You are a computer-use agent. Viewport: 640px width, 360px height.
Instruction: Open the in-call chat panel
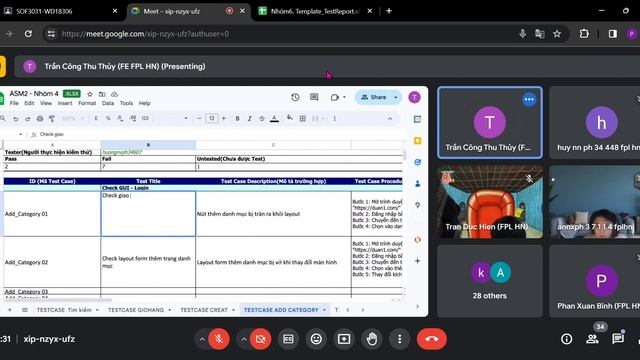coord(618,339)
